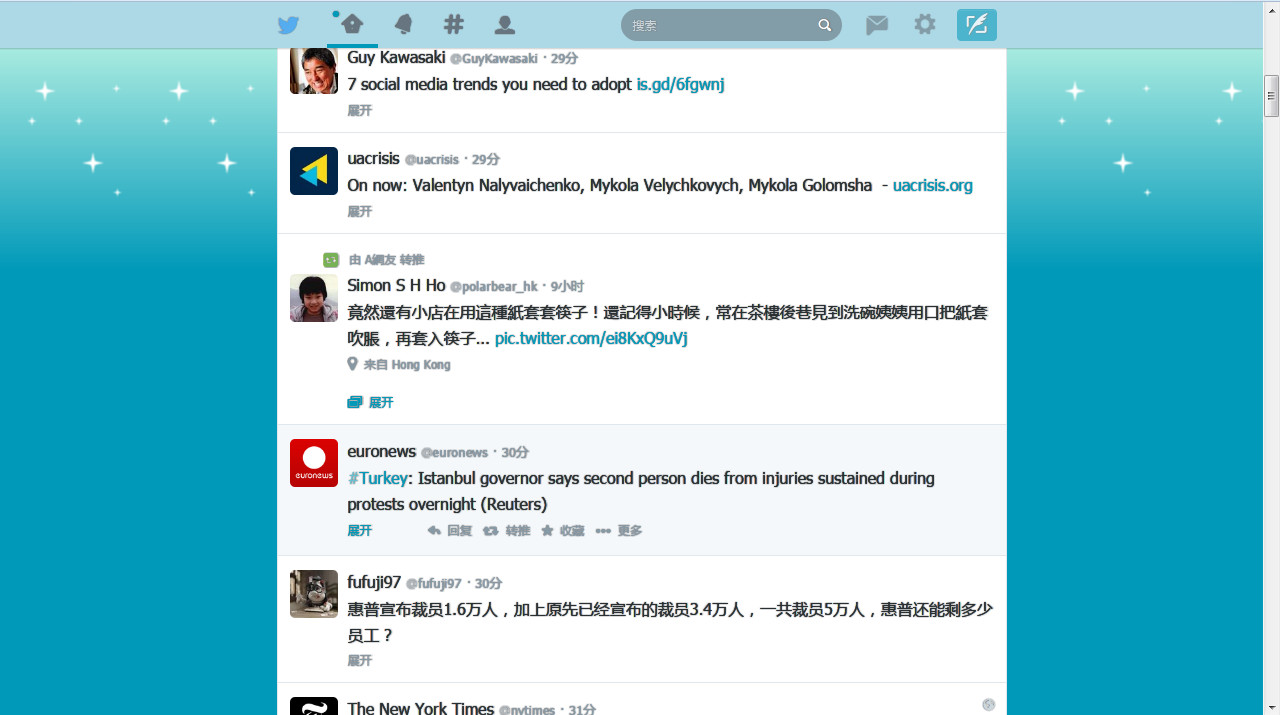The image size is (1280, 715).
Task: Open pic.twitter.com/ei8KxQ9uVj photo link
Action: pyautogui.click(x=591, y=339)
